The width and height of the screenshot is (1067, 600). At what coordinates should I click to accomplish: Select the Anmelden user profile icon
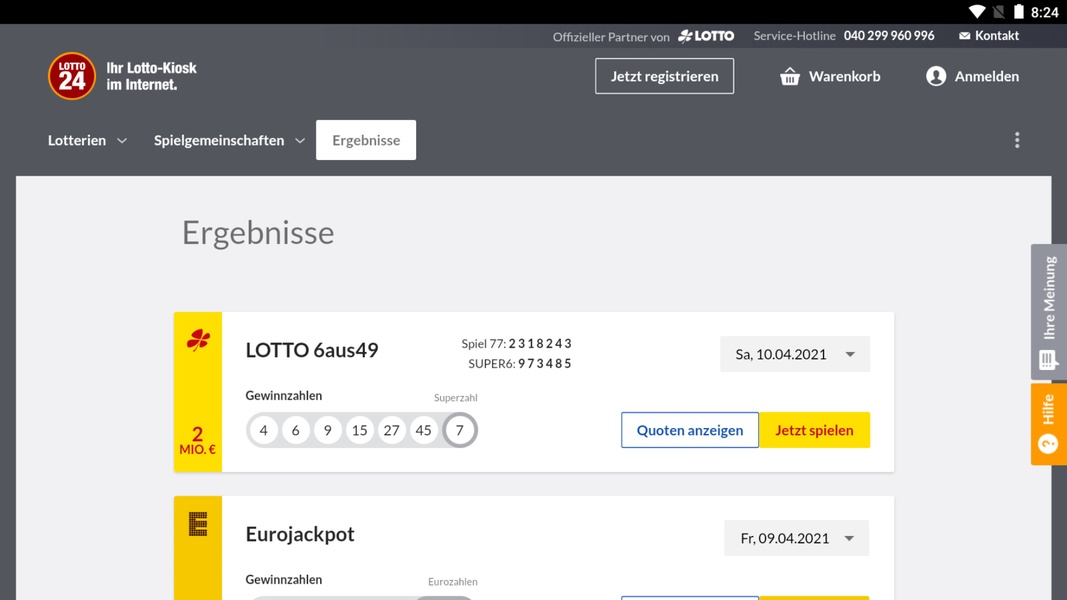click(936, 76)
